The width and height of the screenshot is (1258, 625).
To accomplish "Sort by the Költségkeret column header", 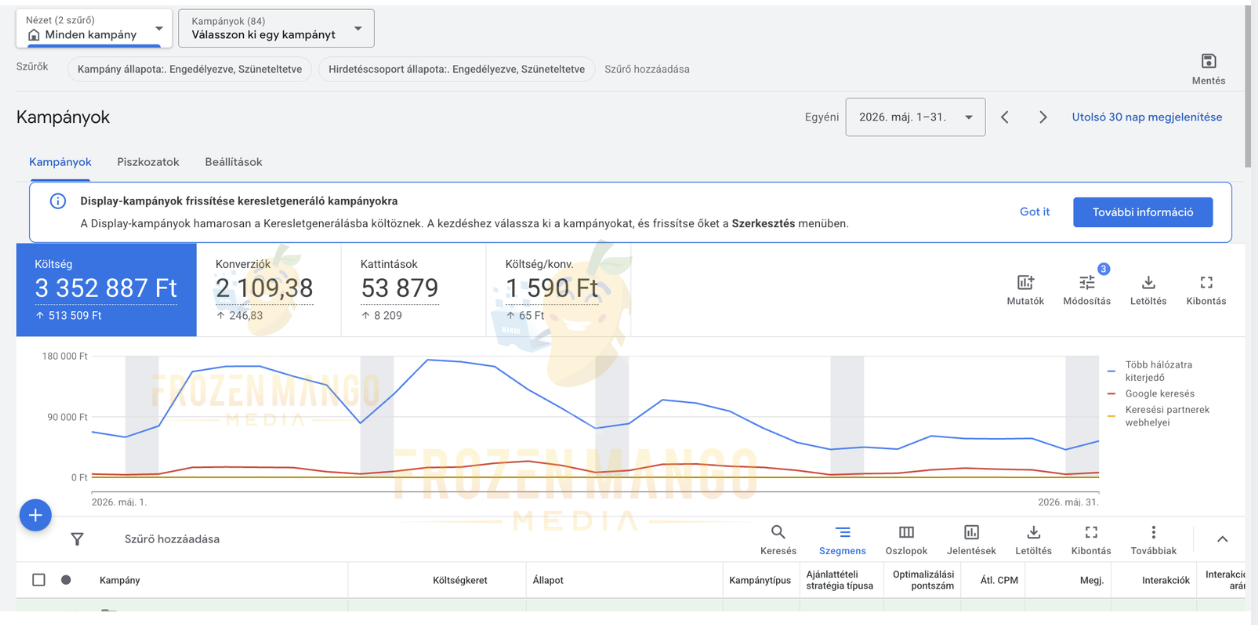I will tap(460, 580).
